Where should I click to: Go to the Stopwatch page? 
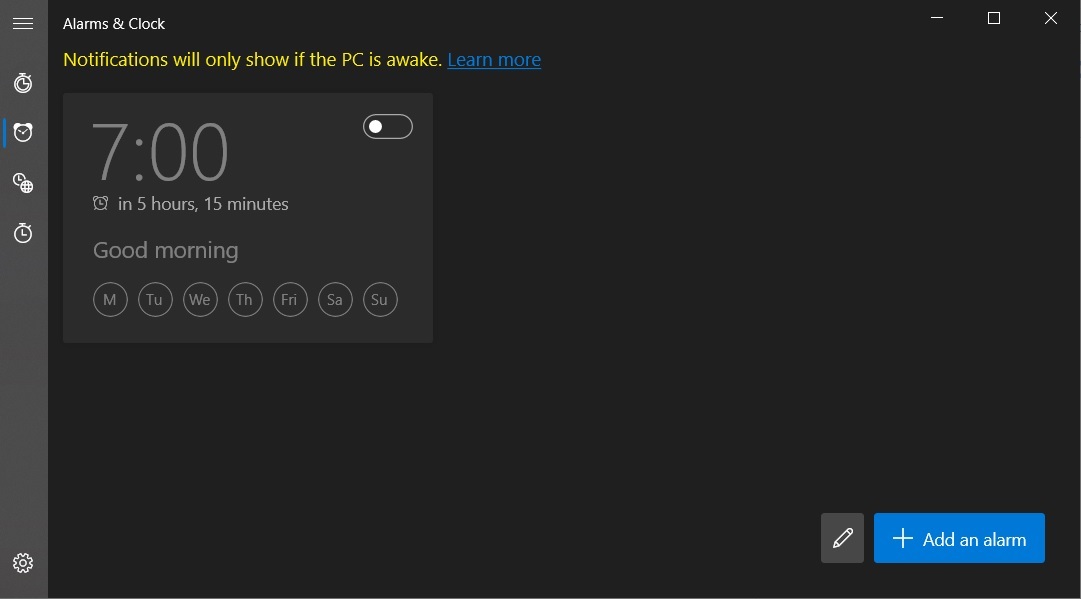[23, 233]
